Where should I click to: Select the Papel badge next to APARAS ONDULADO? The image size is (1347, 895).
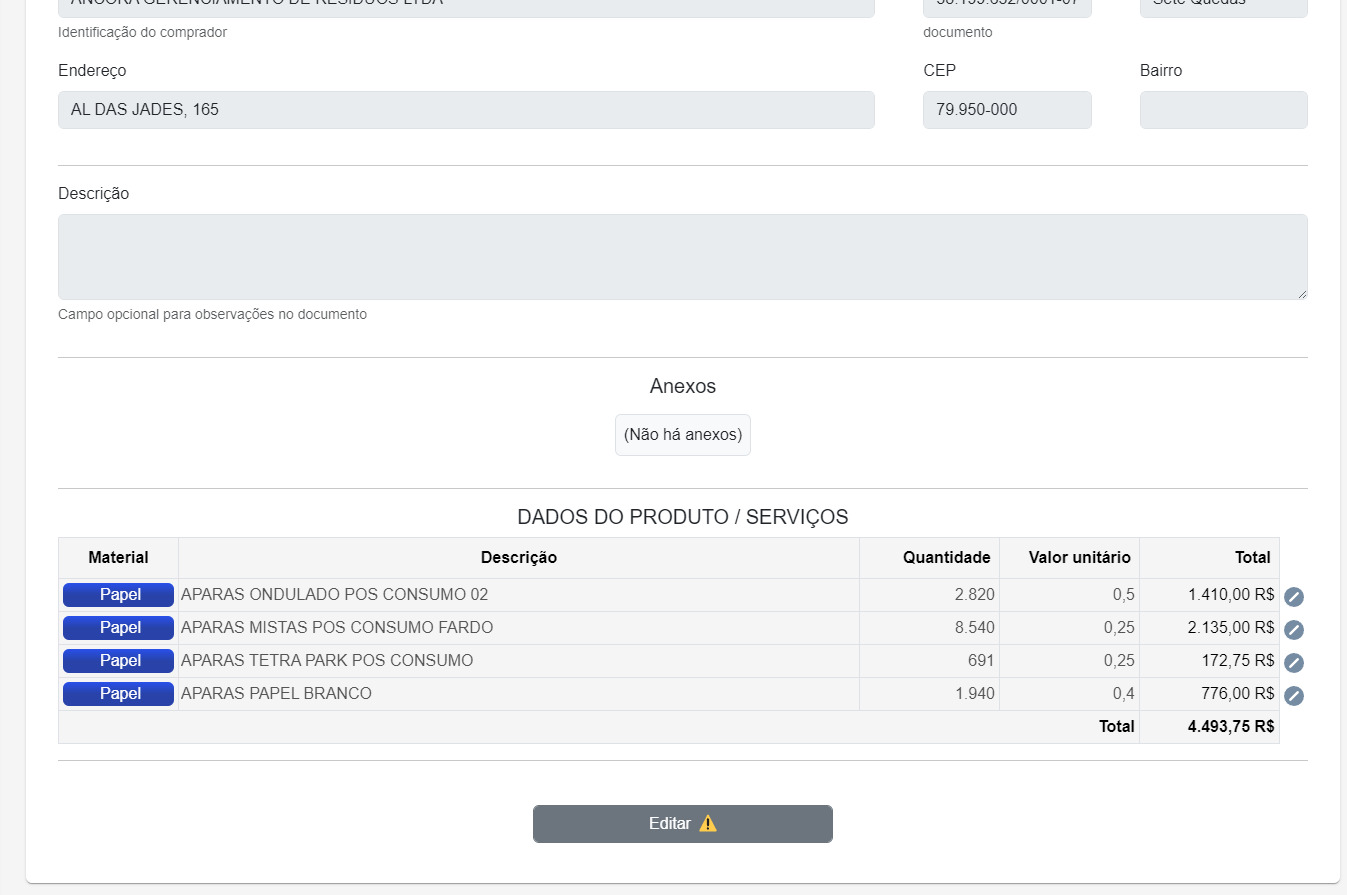point(118,594)
